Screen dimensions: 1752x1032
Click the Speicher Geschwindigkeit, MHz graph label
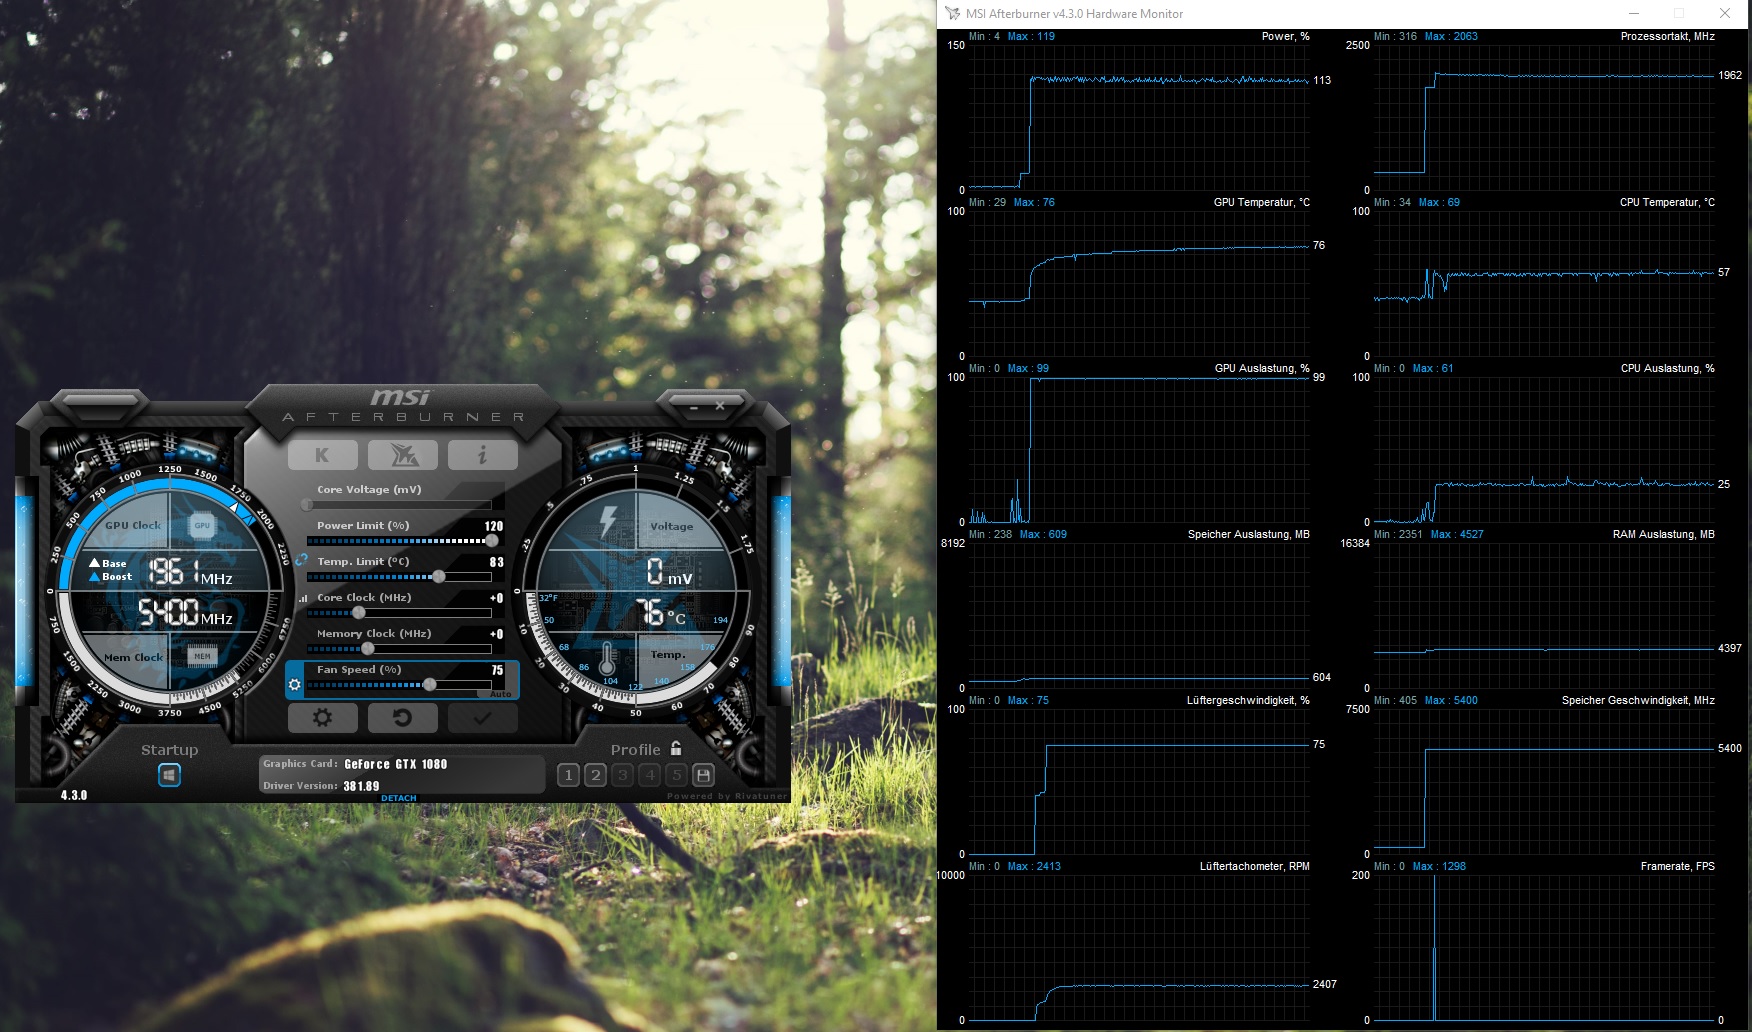coord(1638,700)
